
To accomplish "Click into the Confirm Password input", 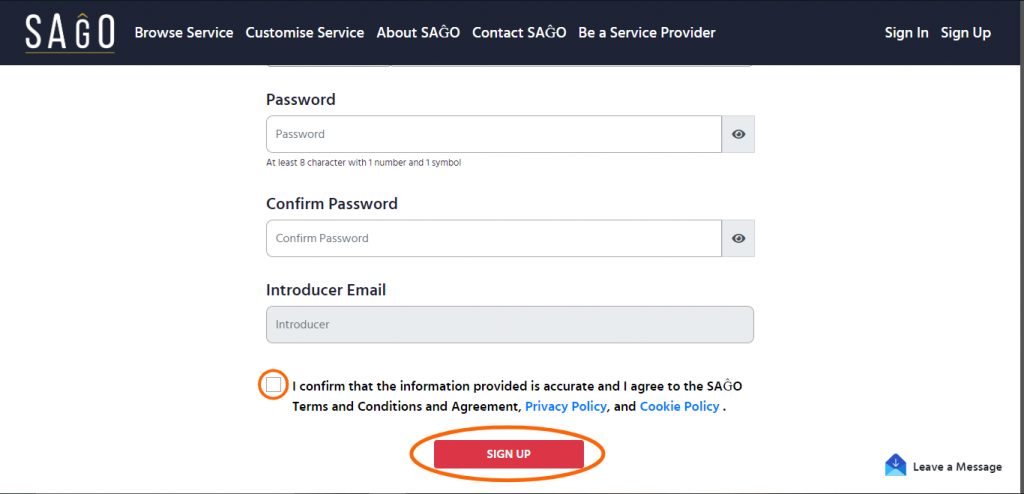I will [493, 238].
